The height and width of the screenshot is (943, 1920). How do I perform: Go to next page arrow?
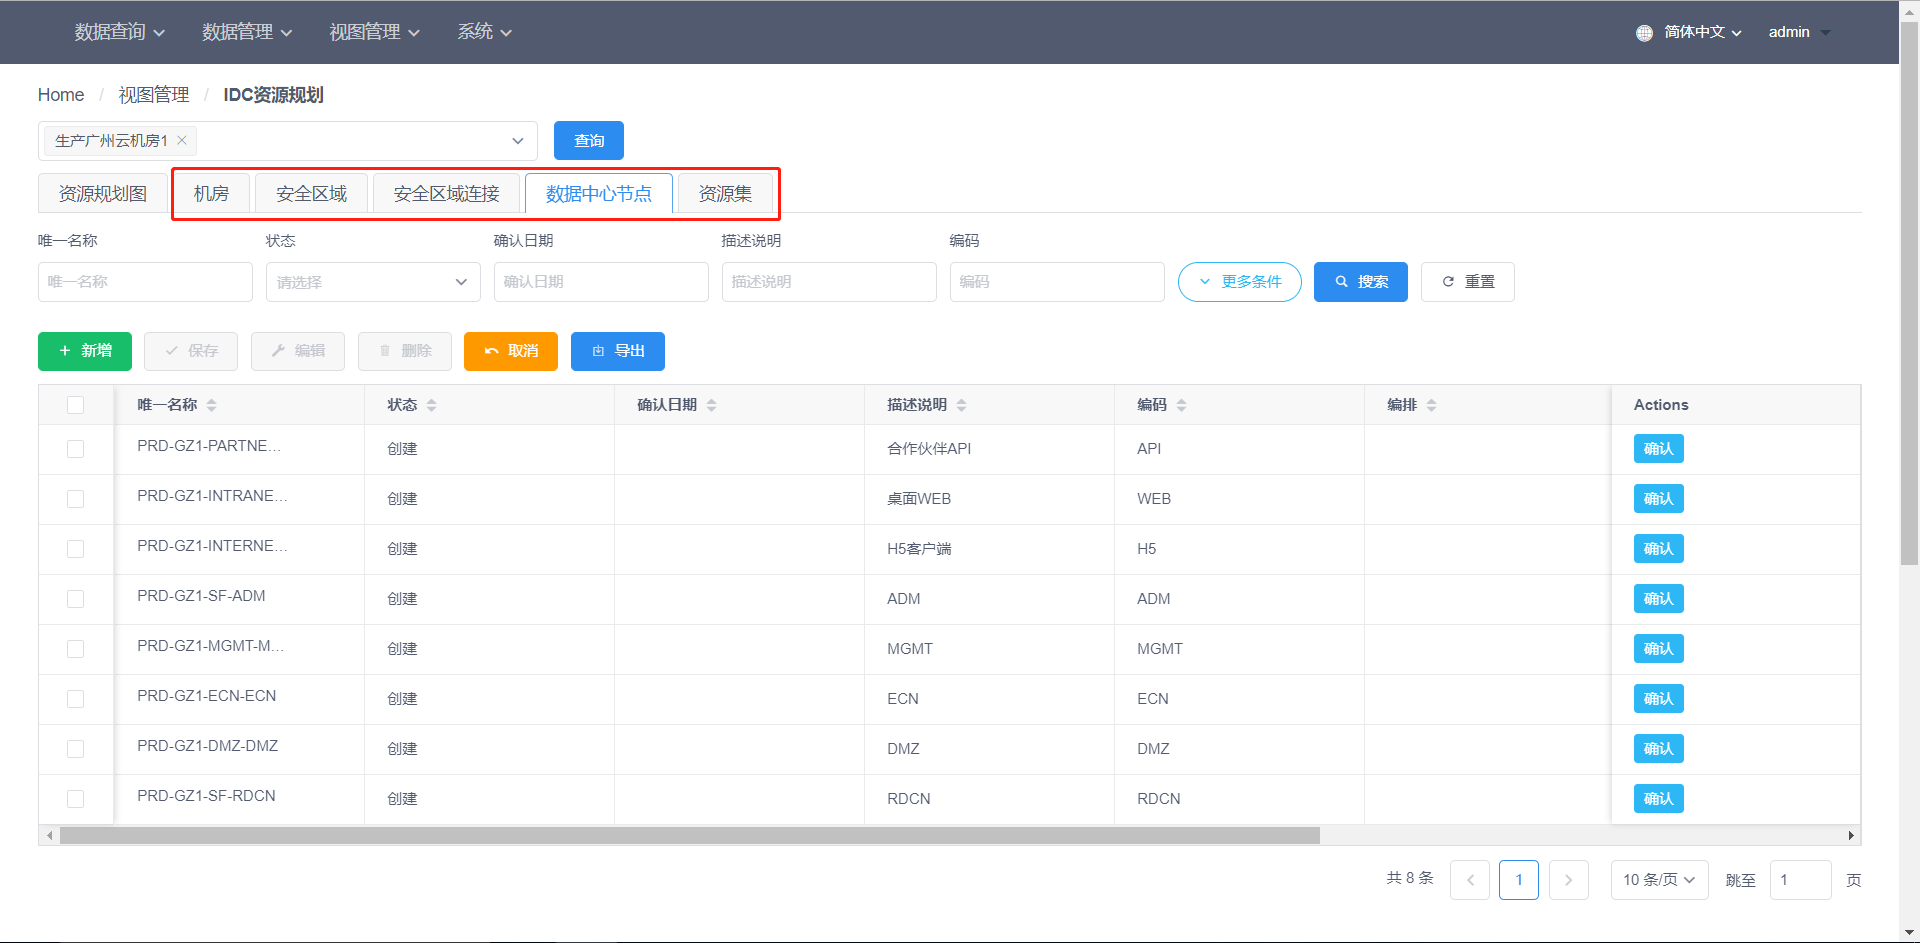click(x=1568, y=880)
